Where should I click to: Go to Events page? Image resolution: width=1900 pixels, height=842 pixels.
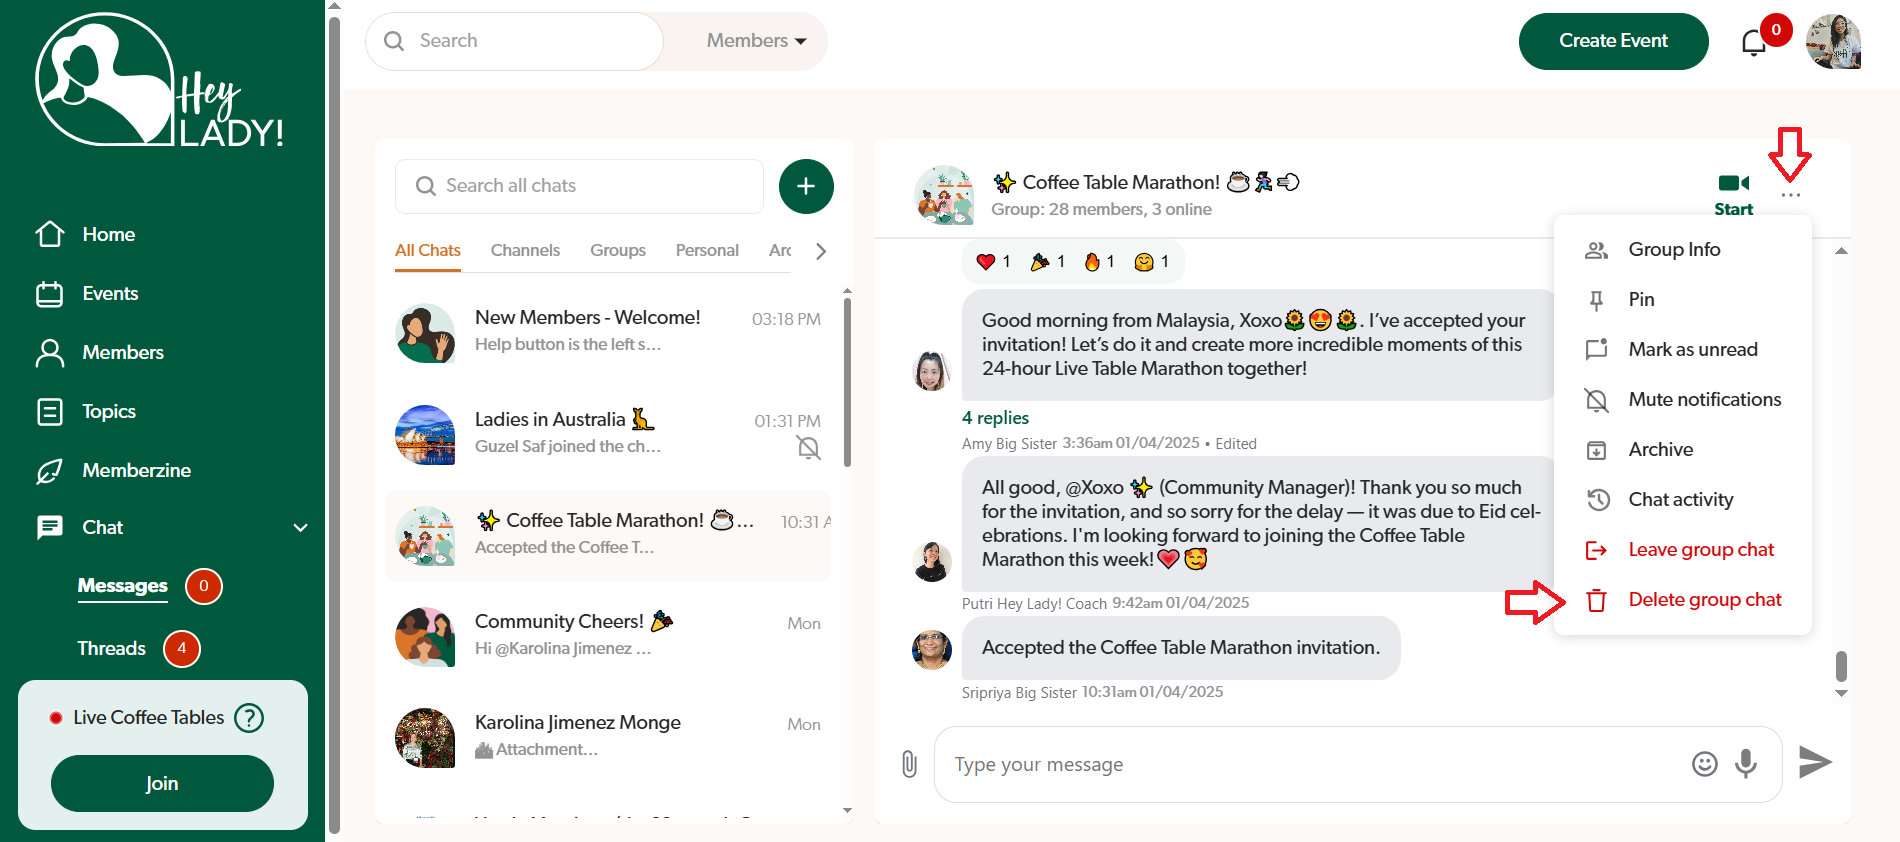[110, 293]
